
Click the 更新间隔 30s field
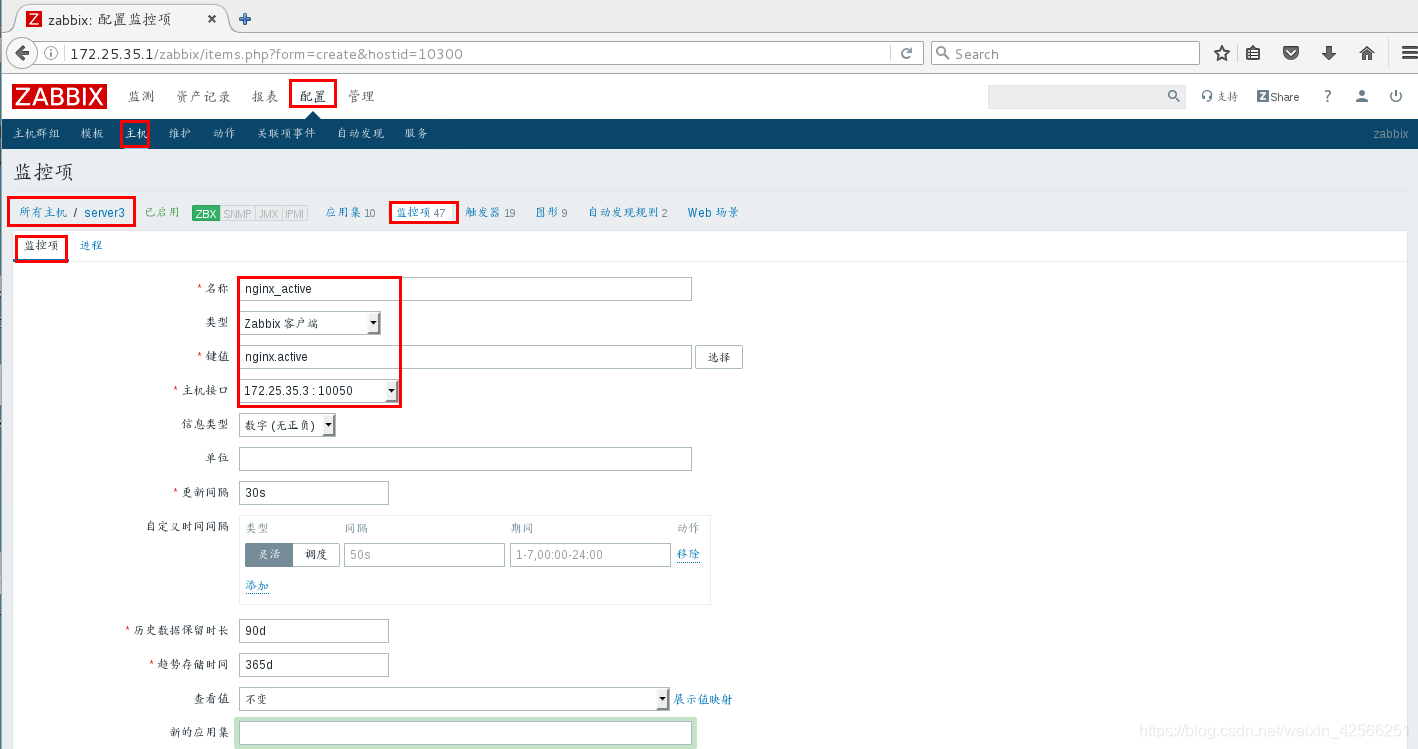pyautogui.click(x=313, y=493)
